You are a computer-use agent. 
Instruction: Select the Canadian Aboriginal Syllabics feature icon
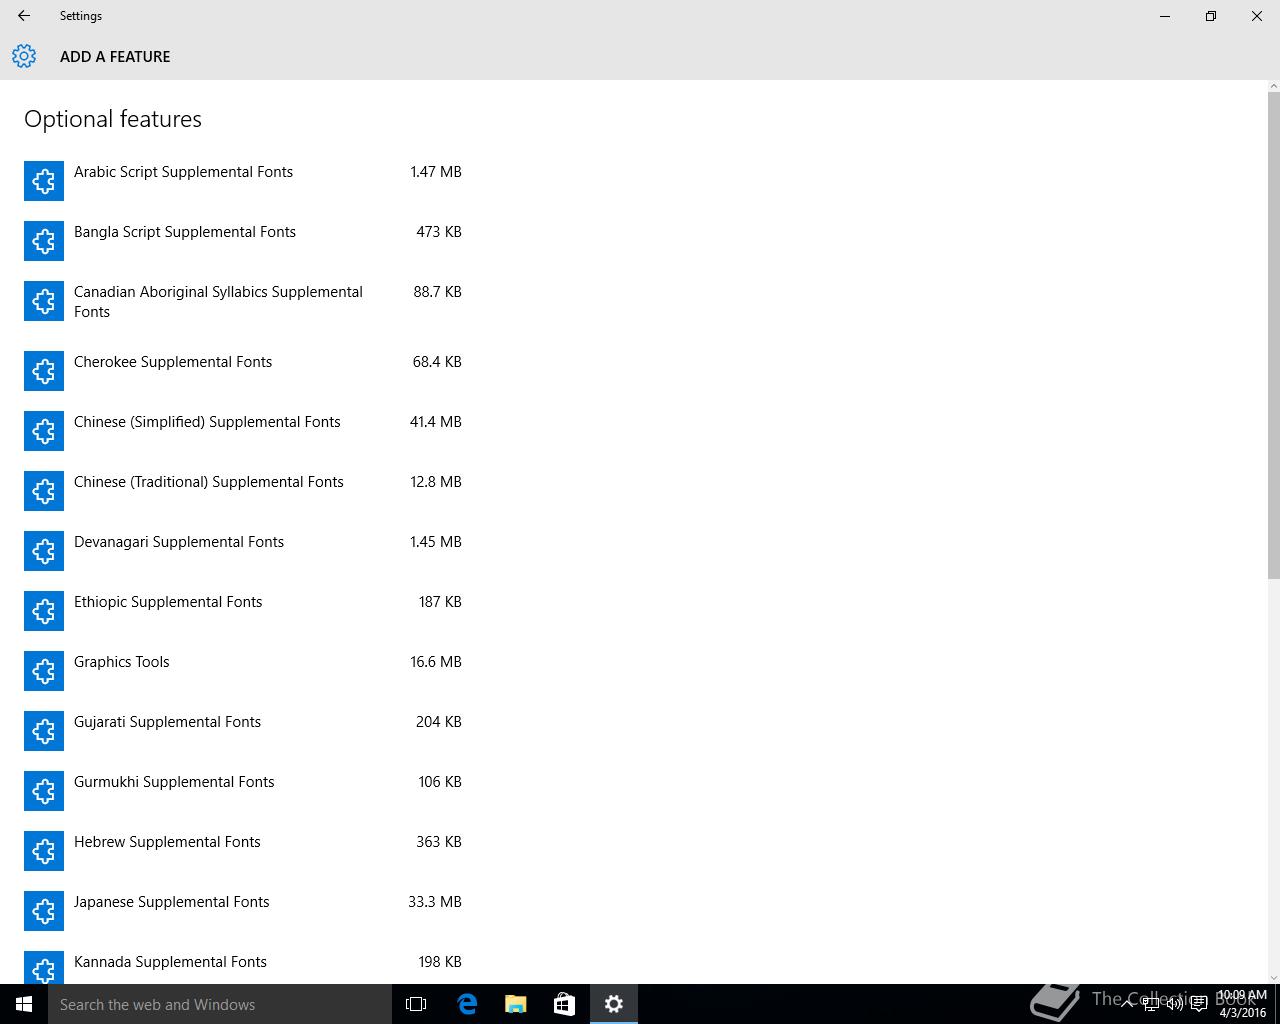click(x=44, y=301)
